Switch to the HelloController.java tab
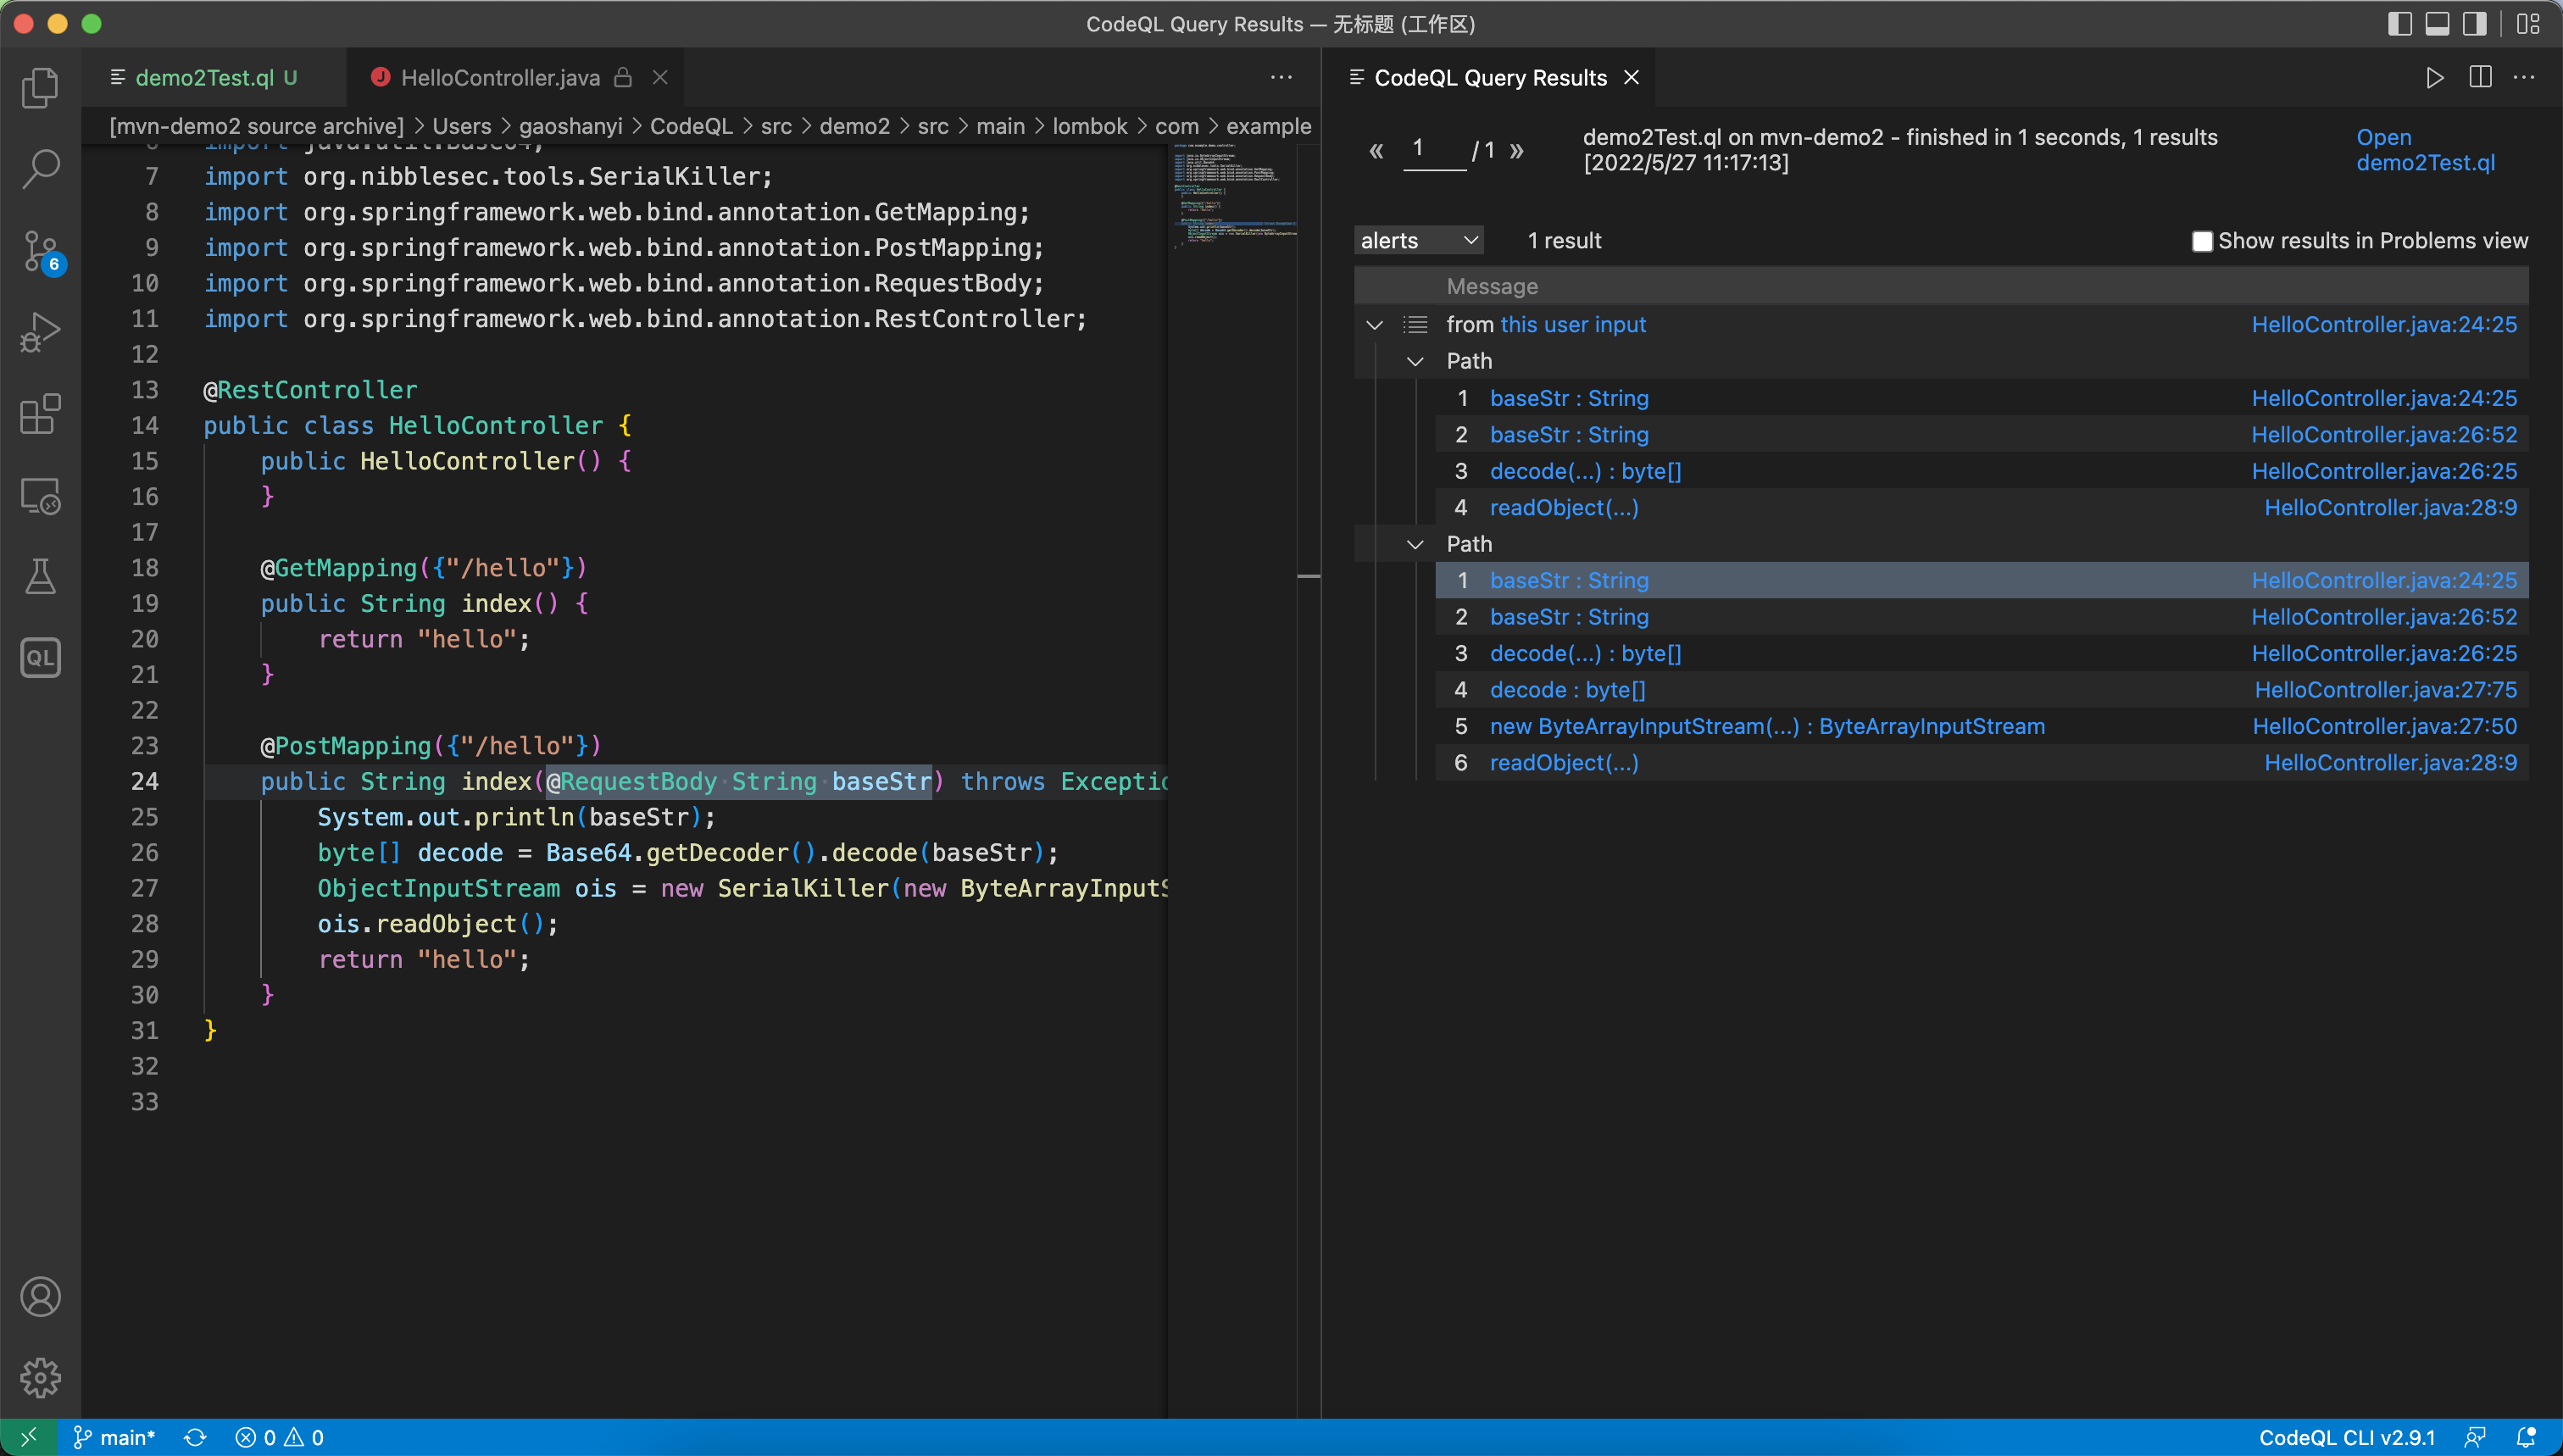This screenshot has width=2563, height=1456. coord(500,78)
